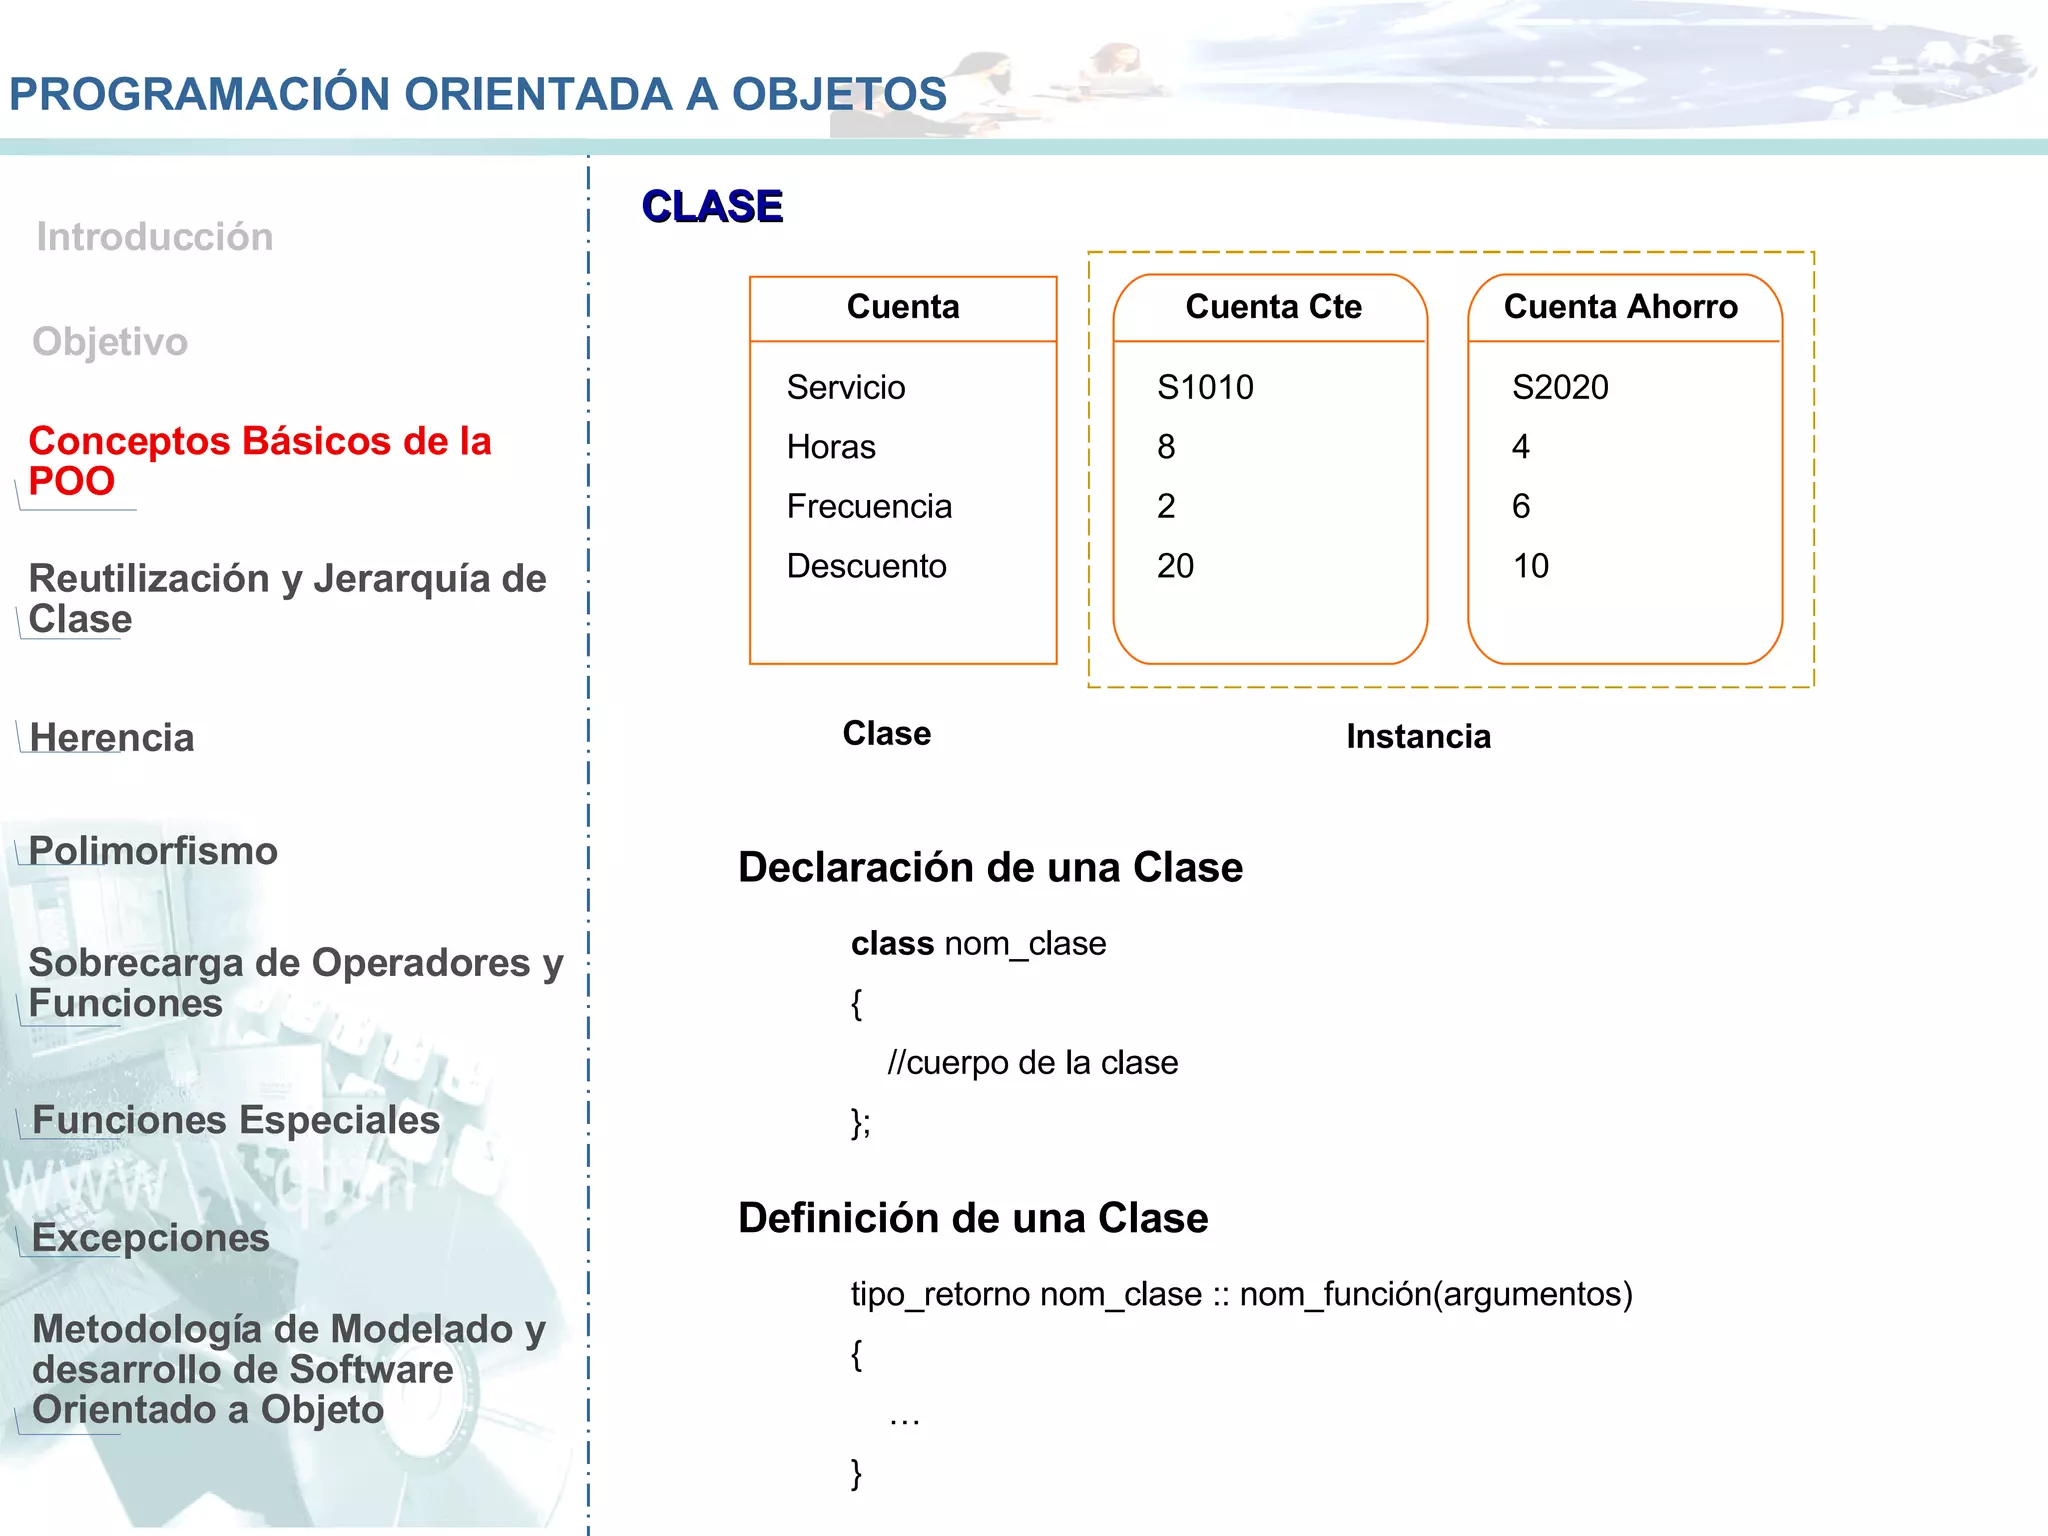Go to the Objetivo section
This screenshot has width=2048, height=1536.
(110, 342)
